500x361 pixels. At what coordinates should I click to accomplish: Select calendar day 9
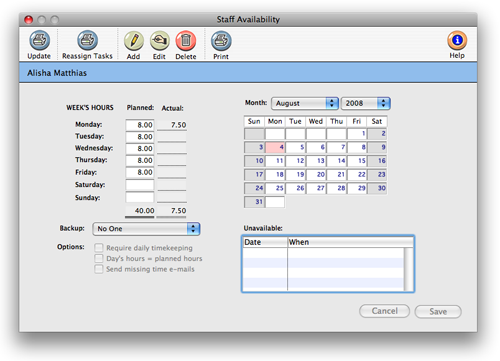tap(377, 147)
